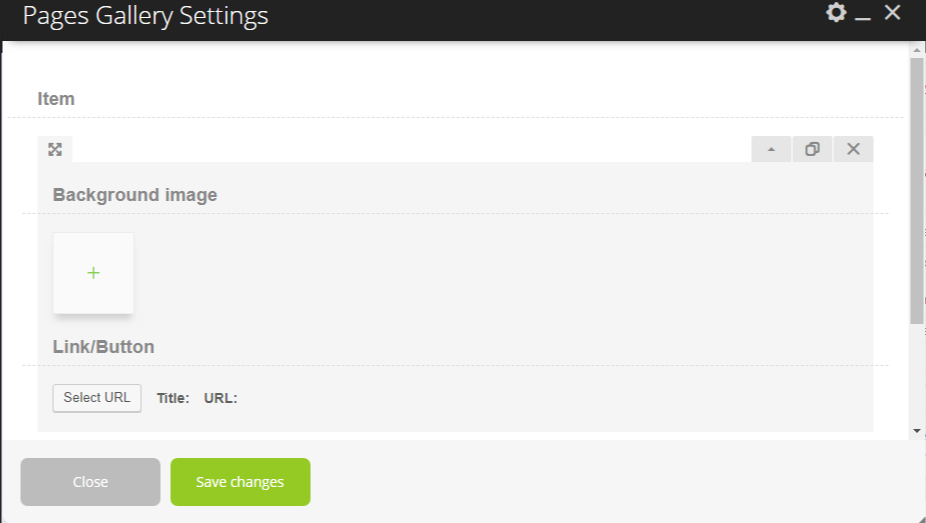The height and width of the screenshot is (523, 926).
Task: Click the item move handle icon
Action: (55, 149)
